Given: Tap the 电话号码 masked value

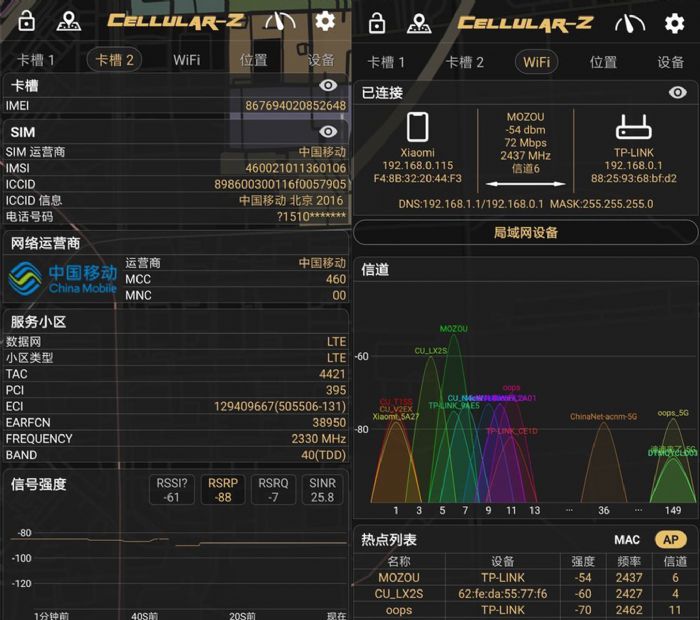Looking at the screenshot, I should click(311, 217).
